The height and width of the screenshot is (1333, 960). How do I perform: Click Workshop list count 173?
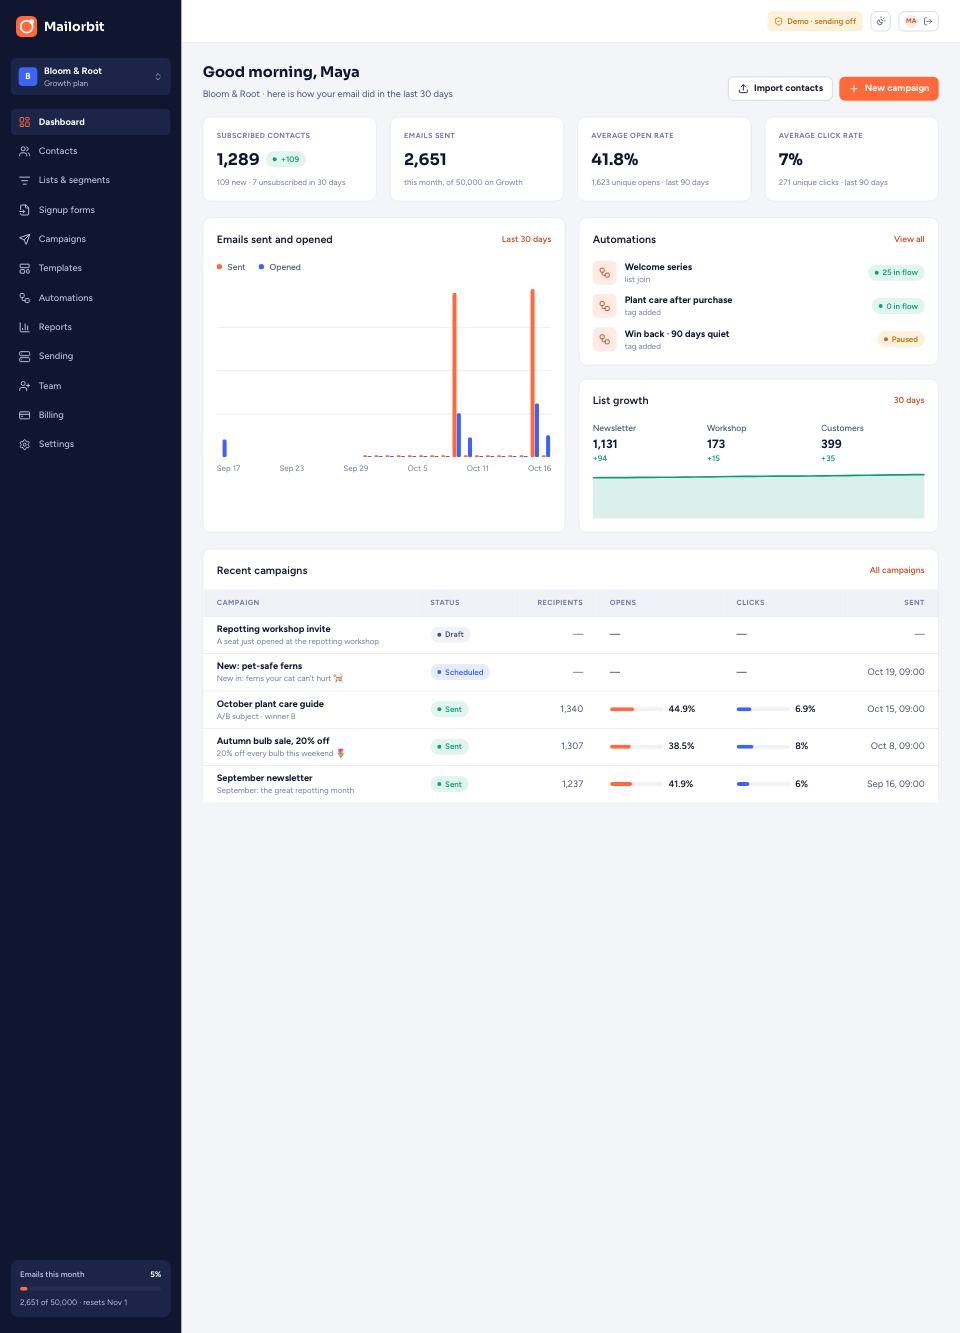pyautogui.click(x=716, y=444)
